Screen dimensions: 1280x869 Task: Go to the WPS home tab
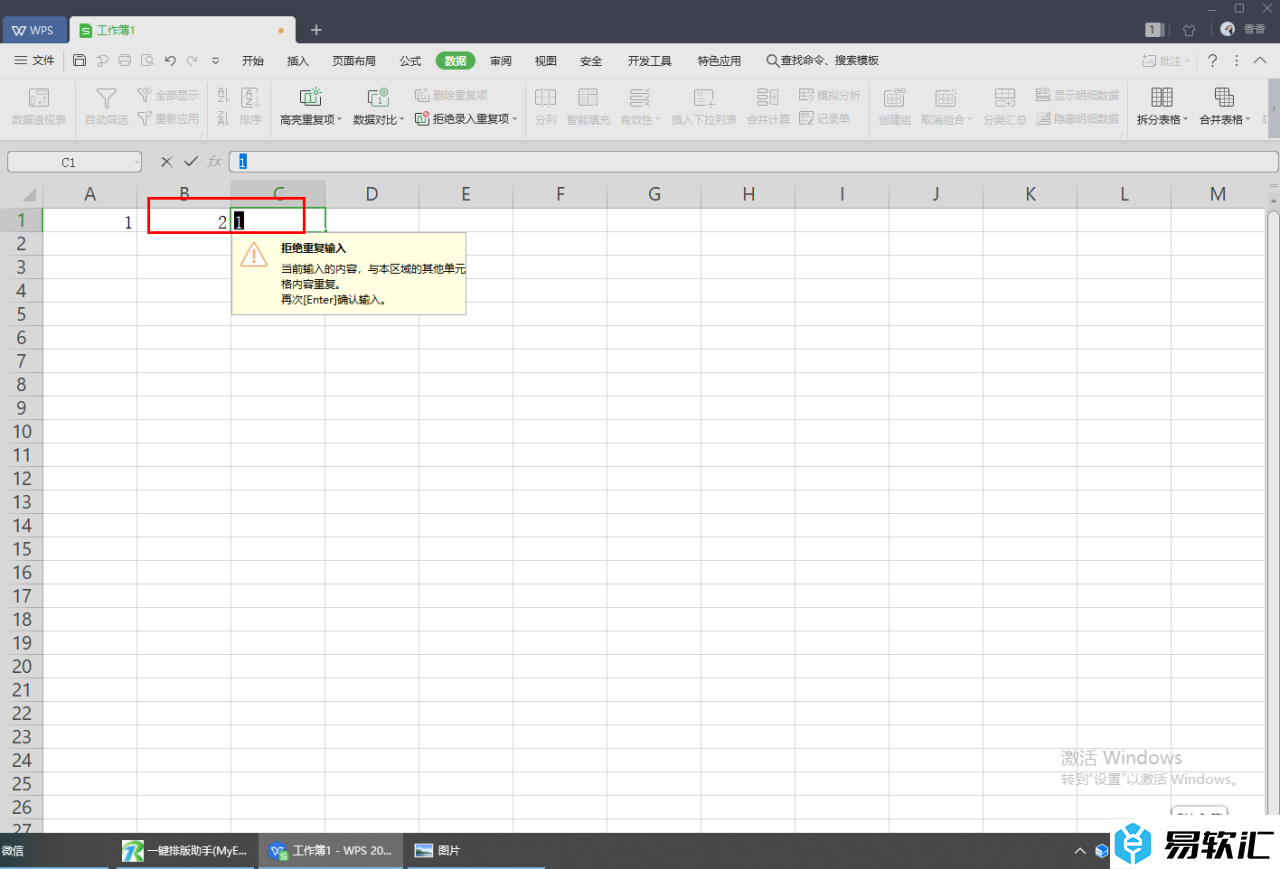[33, 30]
